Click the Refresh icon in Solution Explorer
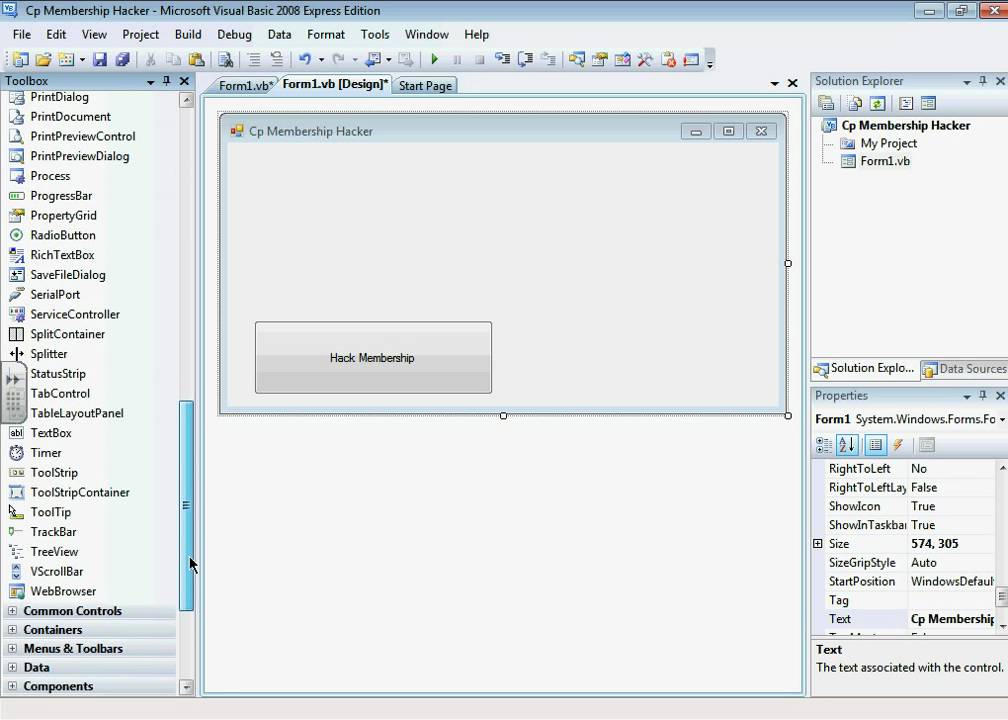Screen dimensions: 1008x720 (878, 104)
